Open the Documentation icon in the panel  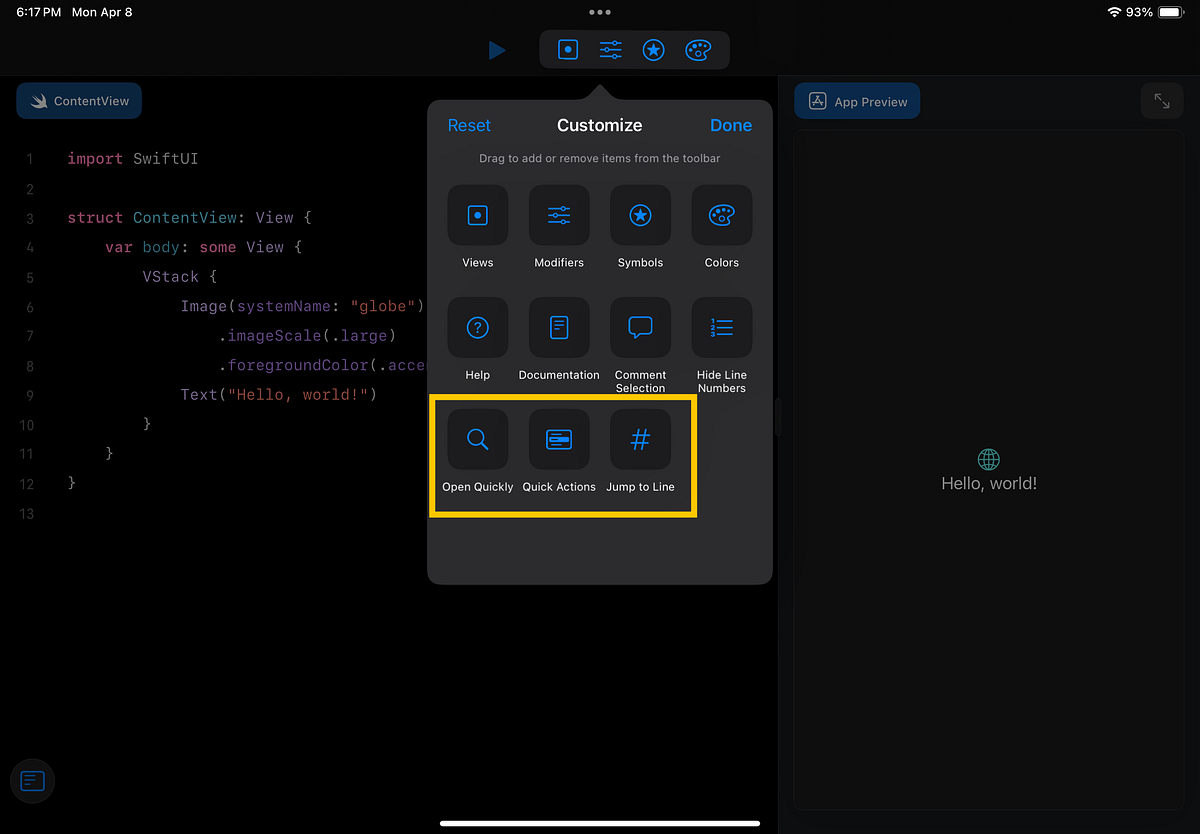pos(559,327)
